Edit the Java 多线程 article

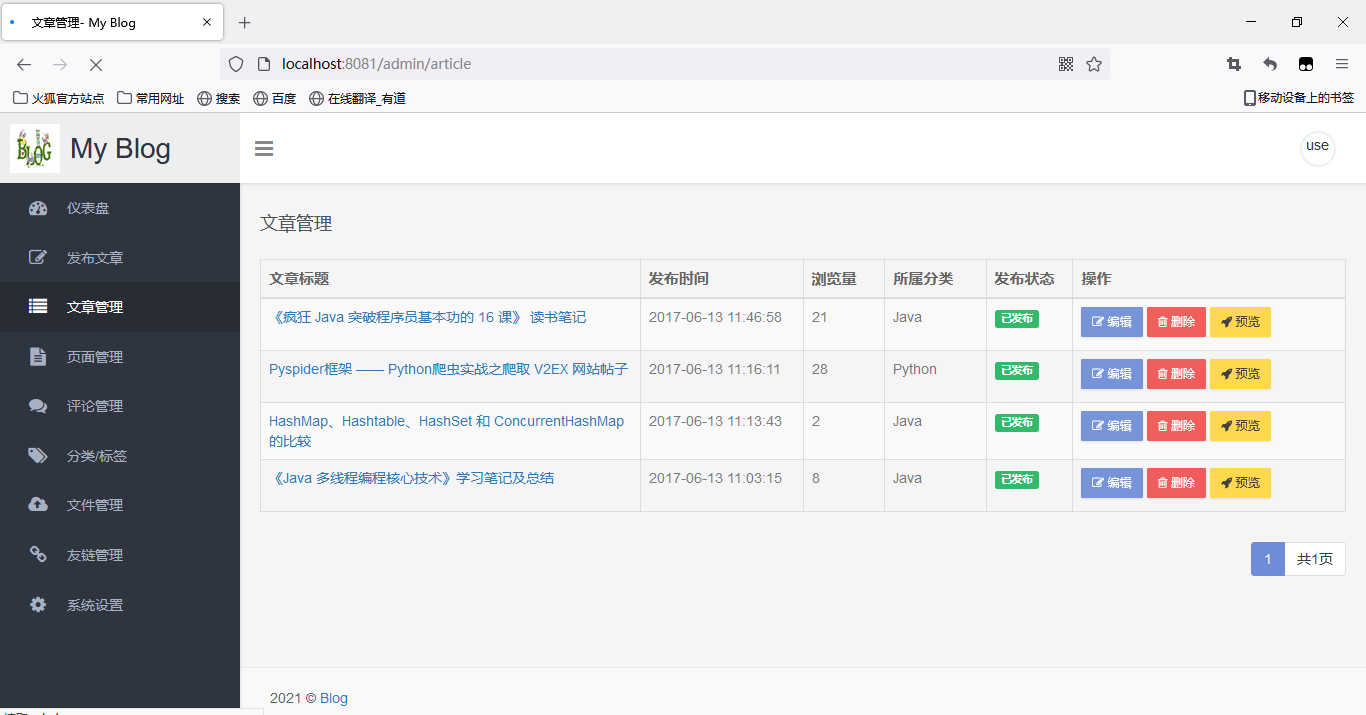(x=1111, y=483)
